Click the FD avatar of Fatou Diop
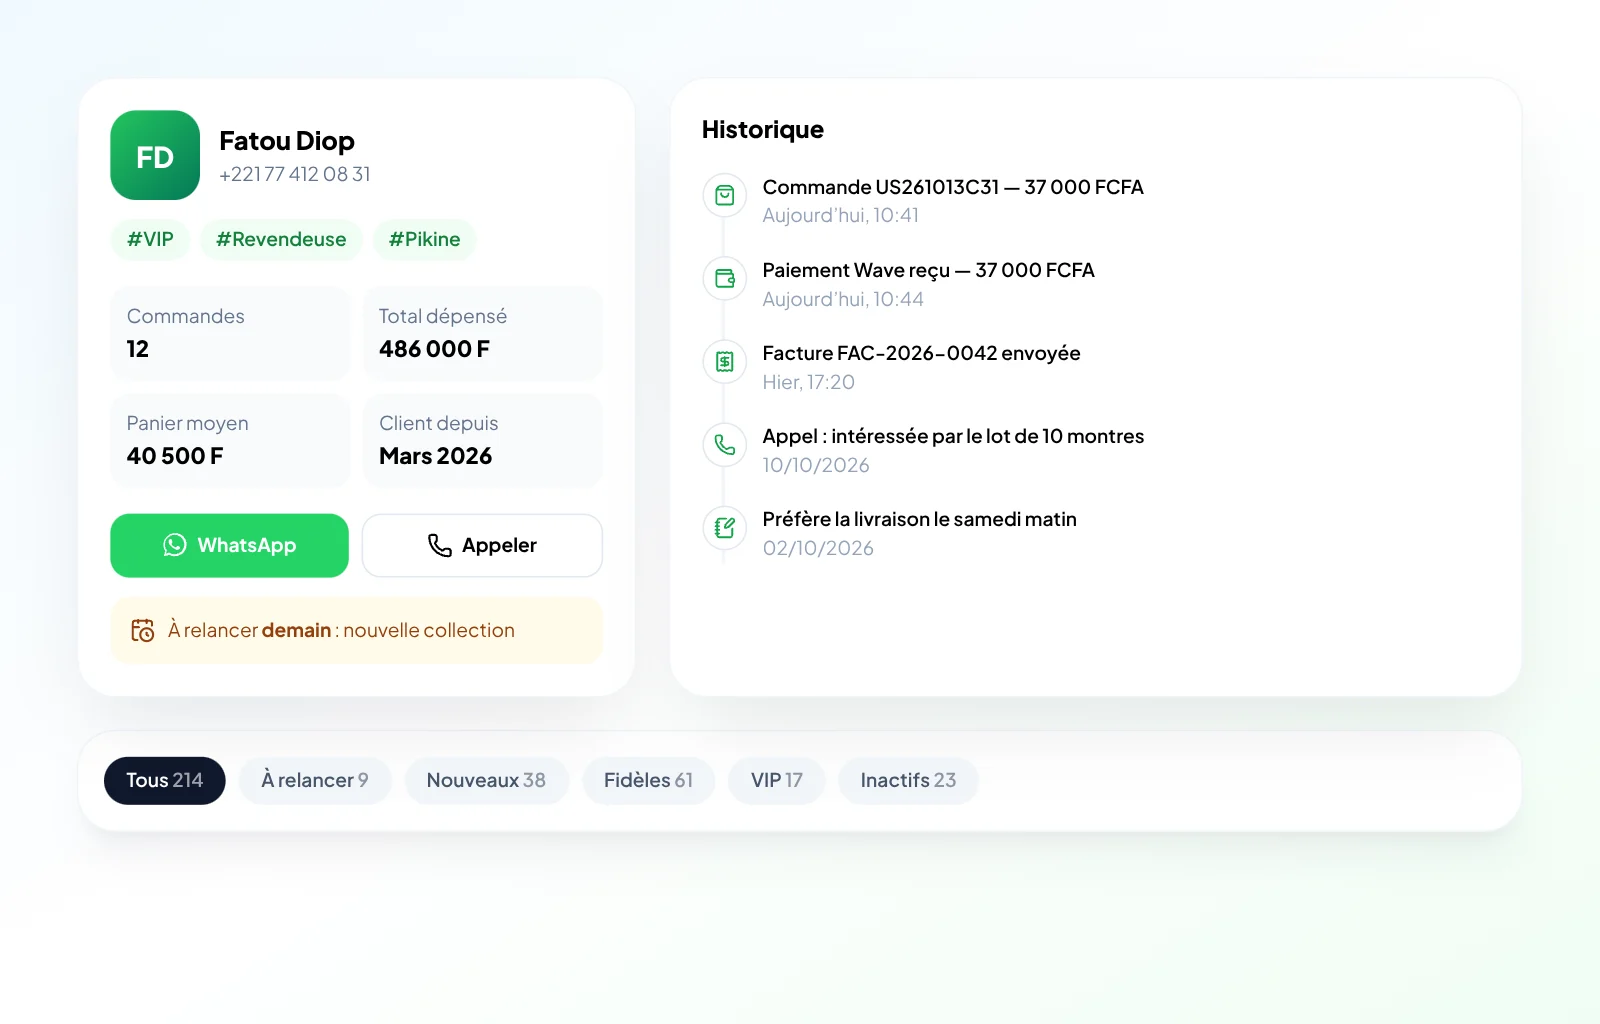 [155, 155]
